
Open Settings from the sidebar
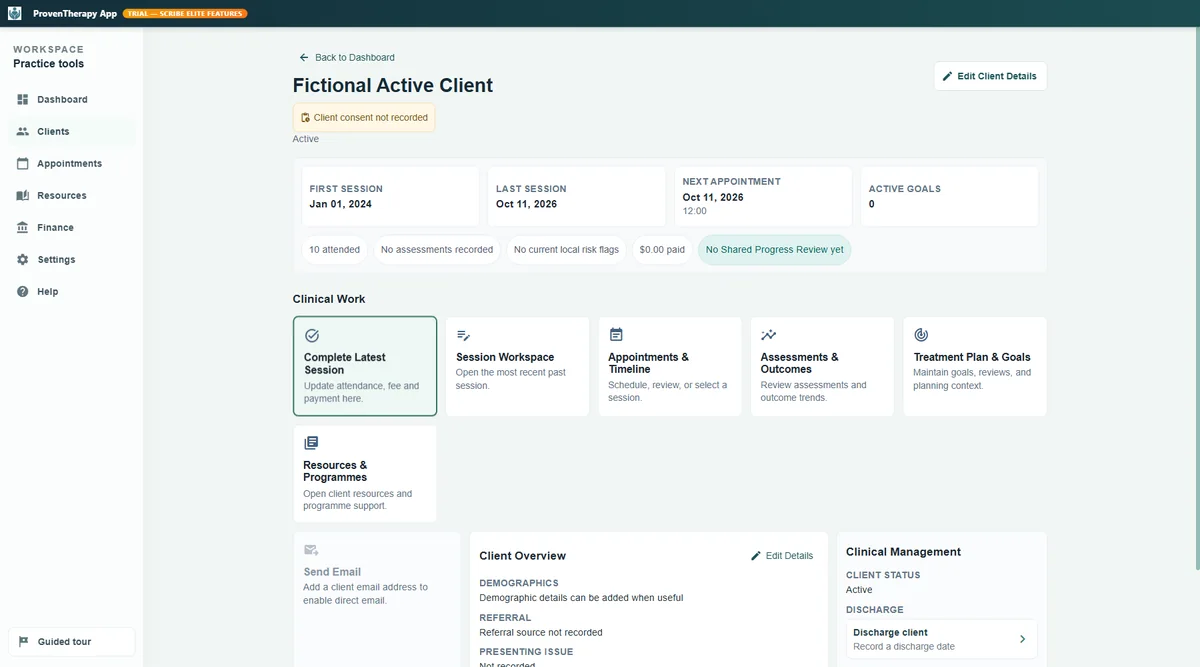coord(72,259)
